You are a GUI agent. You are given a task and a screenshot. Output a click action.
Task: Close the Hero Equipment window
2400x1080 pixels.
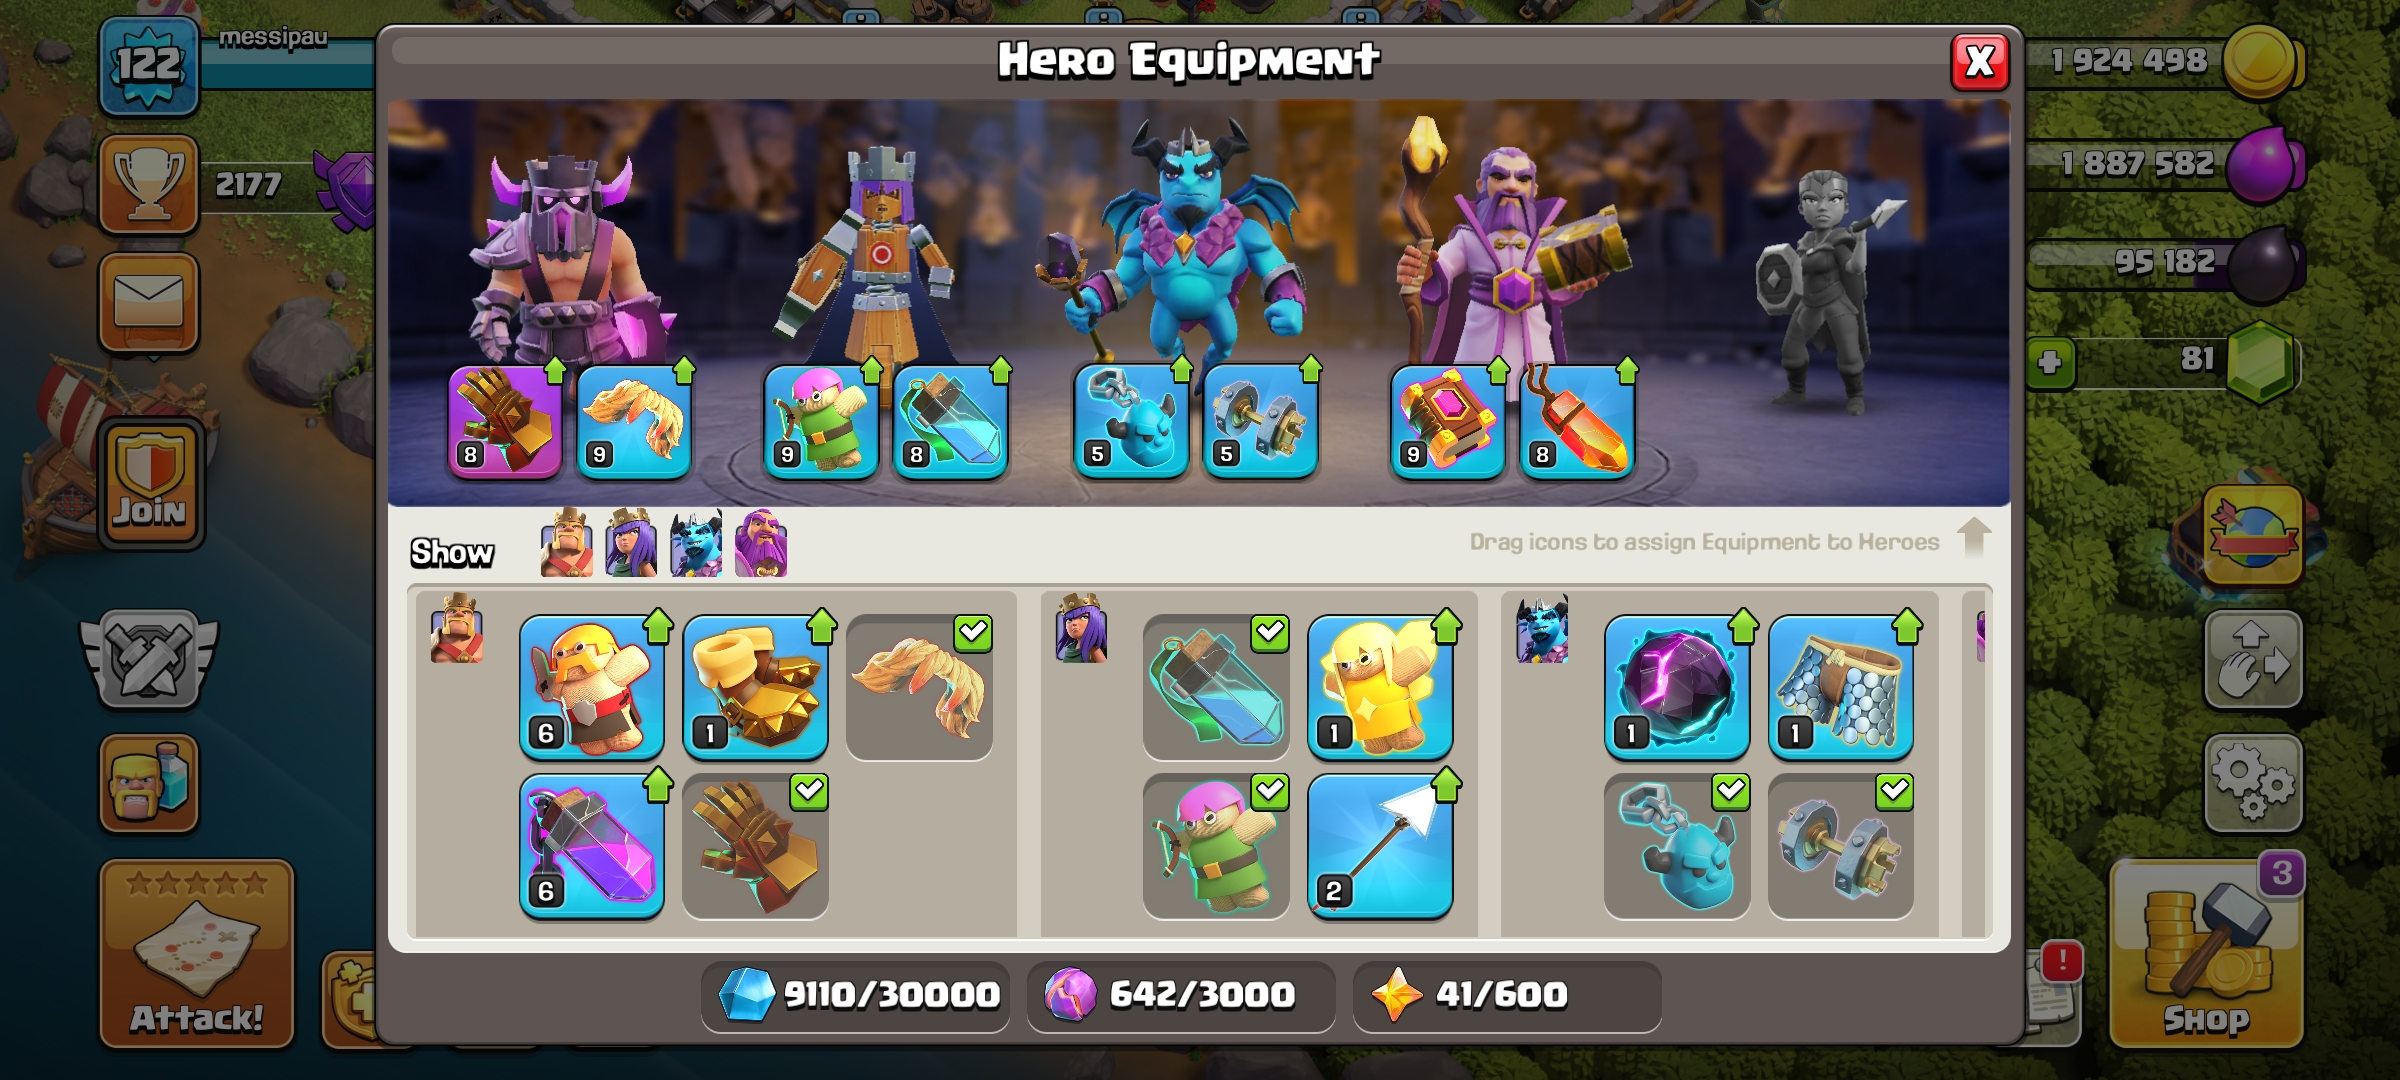(1980, 62)
